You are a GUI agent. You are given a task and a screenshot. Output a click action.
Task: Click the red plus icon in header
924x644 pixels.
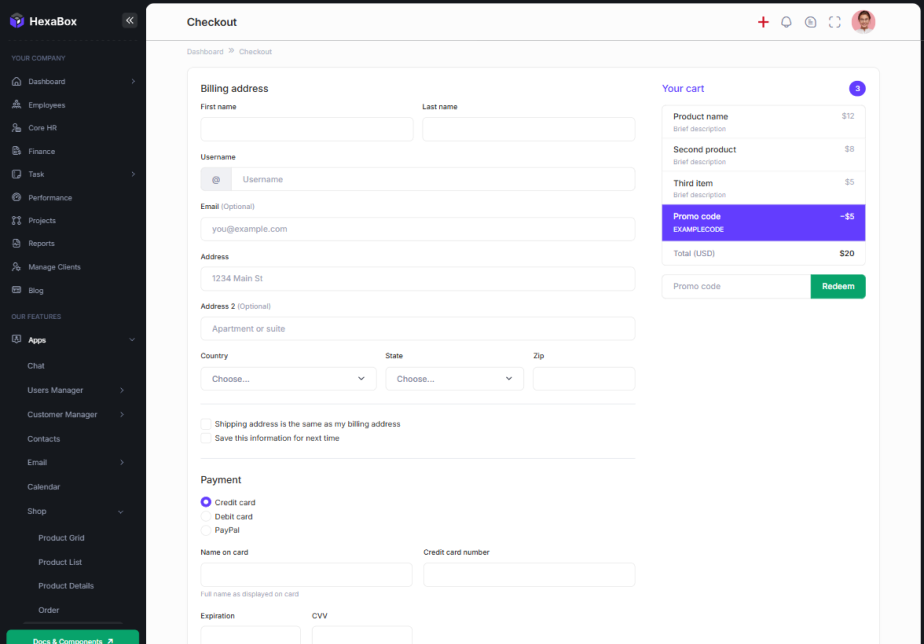click(763, 22)
